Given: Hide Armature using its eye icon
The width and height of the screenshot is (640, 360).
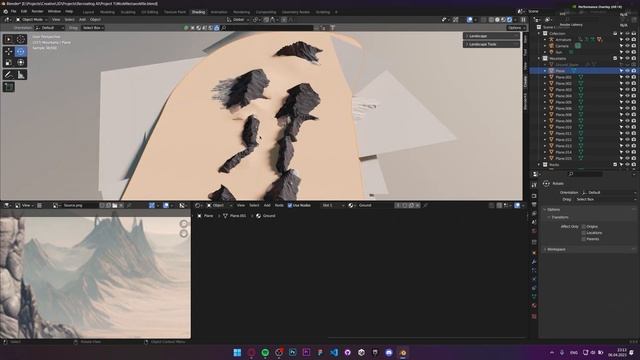Looking at the screenshot, I should coord(627,40).
